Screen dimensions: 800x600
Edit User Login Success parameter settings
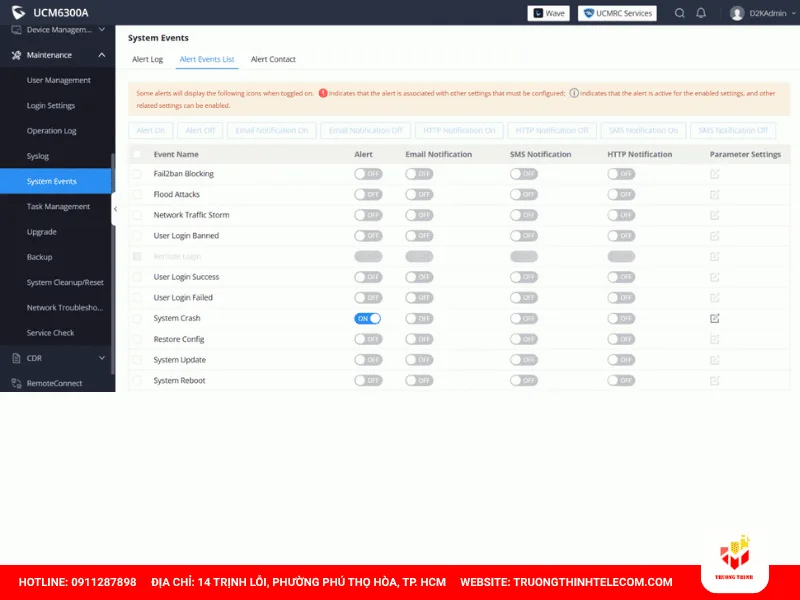(x=715, y=277)
